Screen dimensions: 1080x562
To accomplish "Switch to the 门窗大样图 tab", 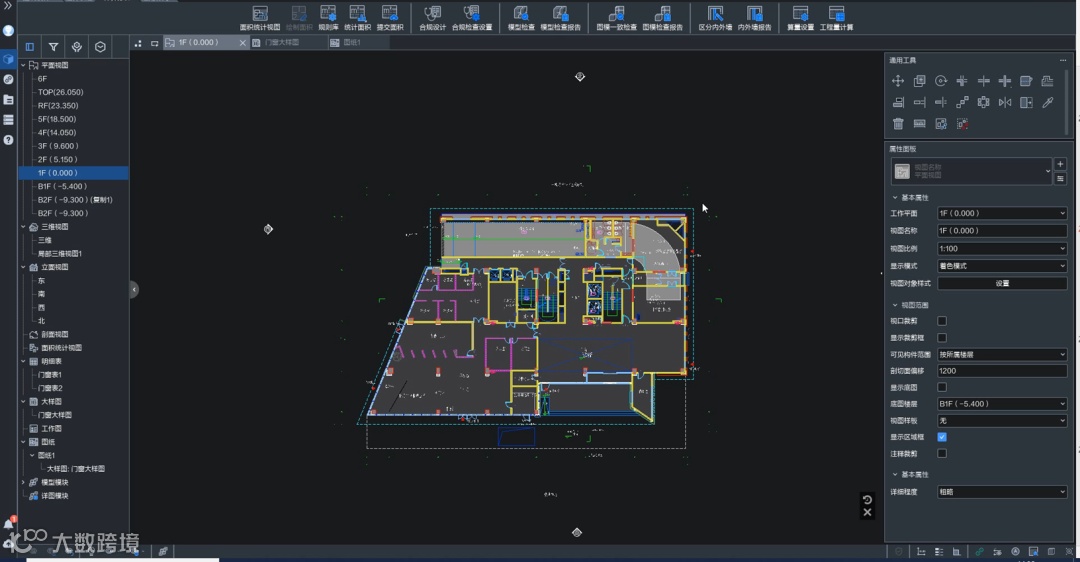I will 282,43.
